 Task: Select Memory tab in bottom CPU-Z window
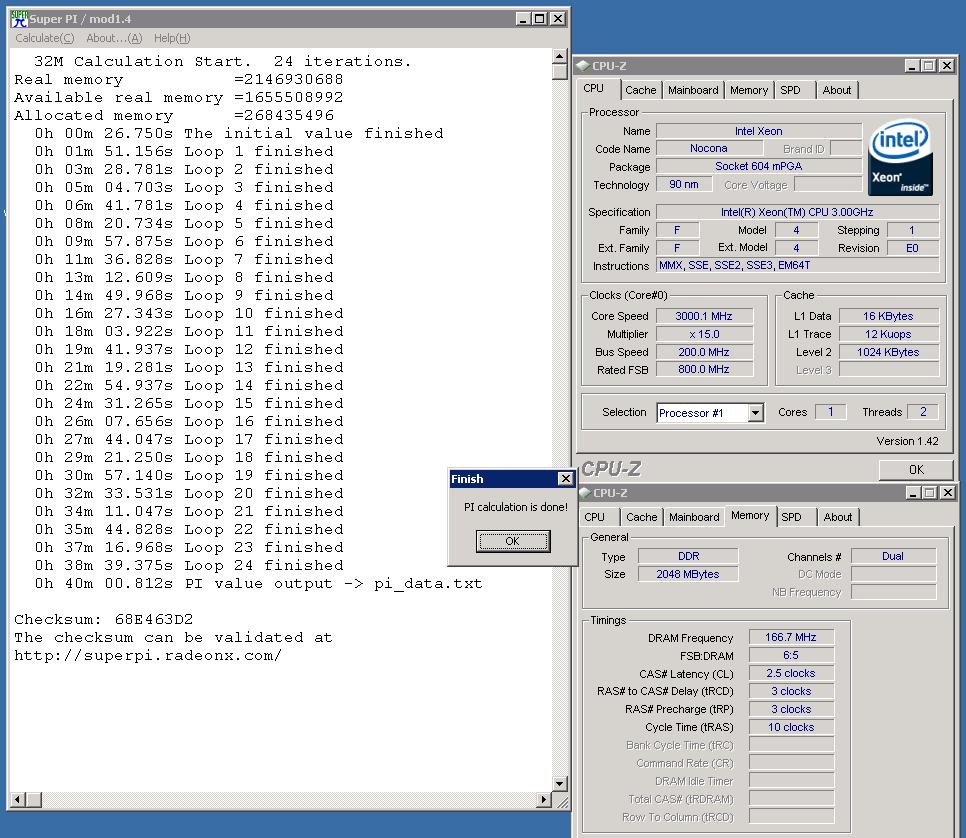coord(750,515)
